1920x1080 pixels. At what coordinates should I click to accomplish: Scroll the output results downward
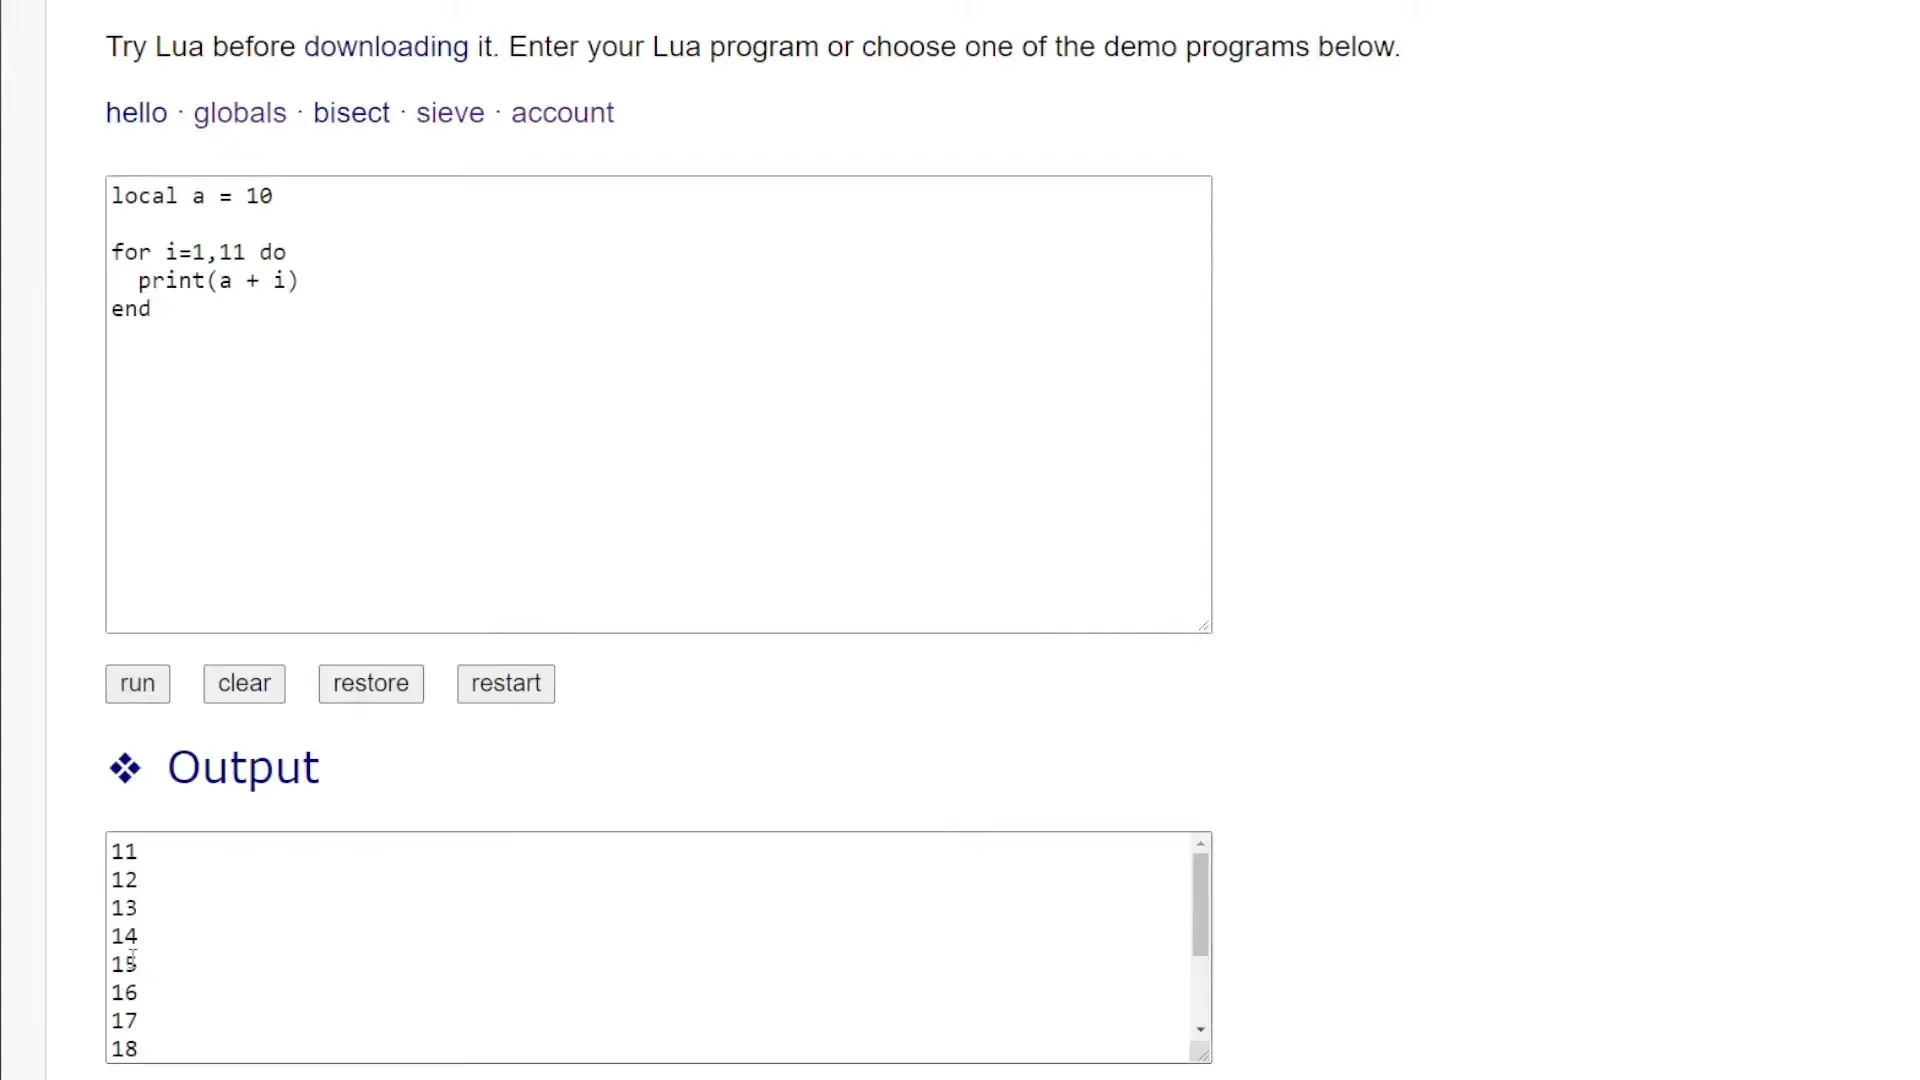click(1201, 1027)
